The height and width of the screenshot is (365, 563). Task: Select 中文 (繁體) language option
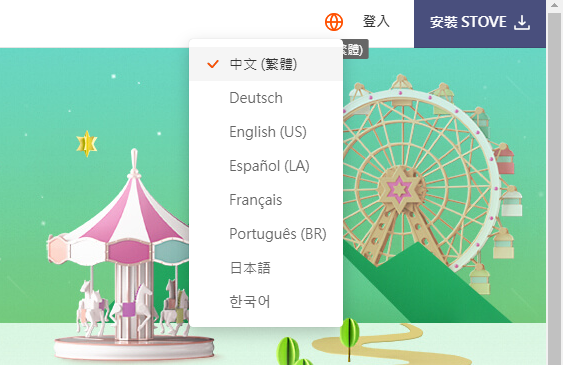coord(266,64)
